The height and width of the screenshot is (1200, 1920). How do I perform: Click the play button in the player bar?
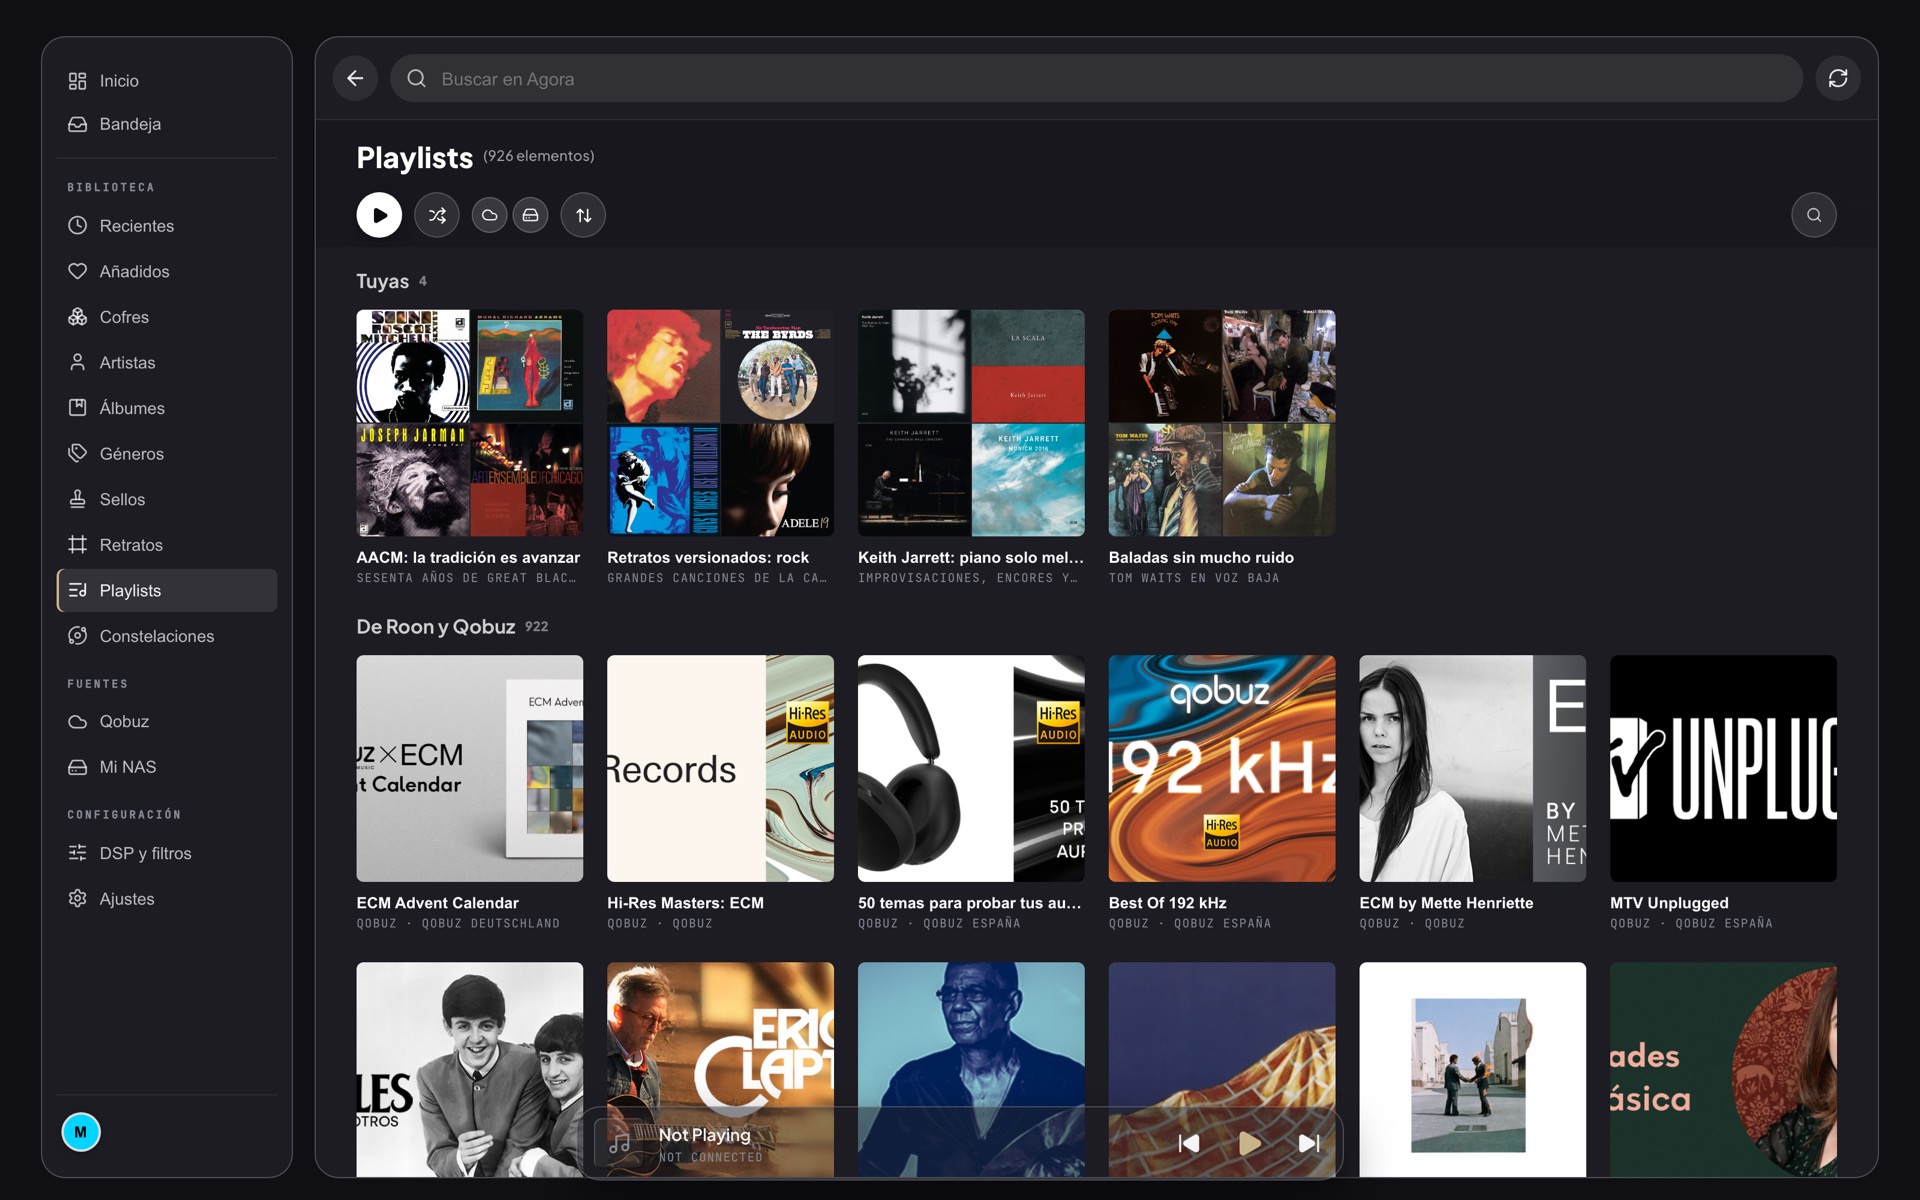tap(1249, 1143)
